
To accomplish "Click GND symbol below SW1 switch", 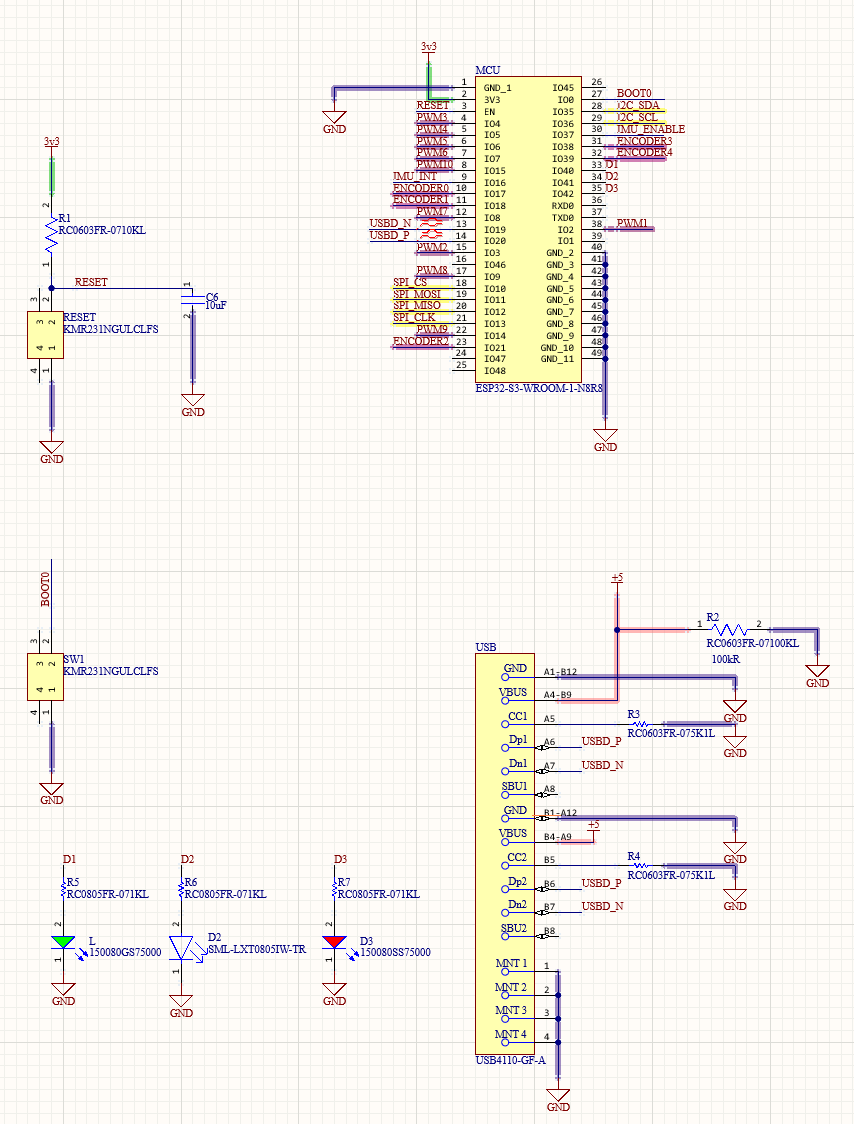I will click(52, 794).
